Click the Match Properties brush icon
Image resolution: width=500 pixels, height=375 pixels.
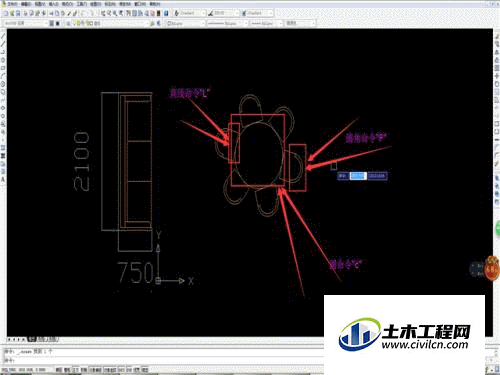(x=69, y=13)
